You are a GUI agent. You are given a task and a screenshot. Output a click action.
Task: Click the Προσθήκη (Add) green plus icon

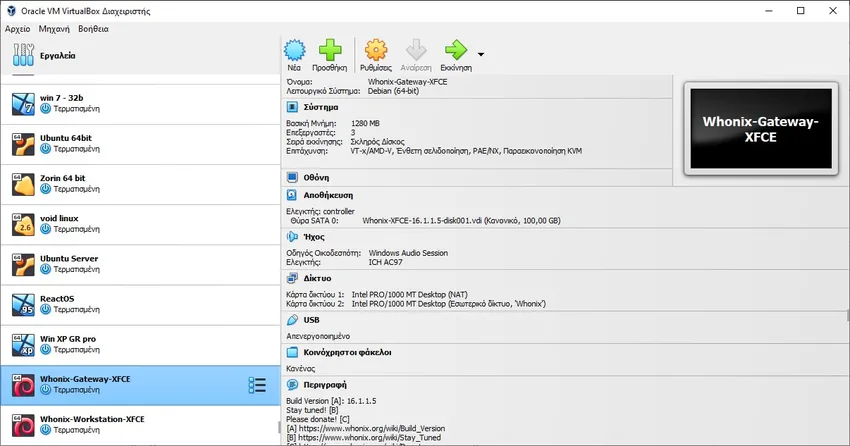pos(330,50)
